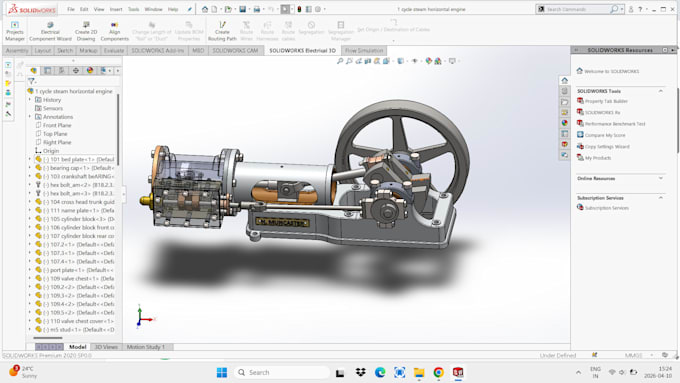
Task: Click the Zoom to Area icon
Action: click(x=349, y=61)
